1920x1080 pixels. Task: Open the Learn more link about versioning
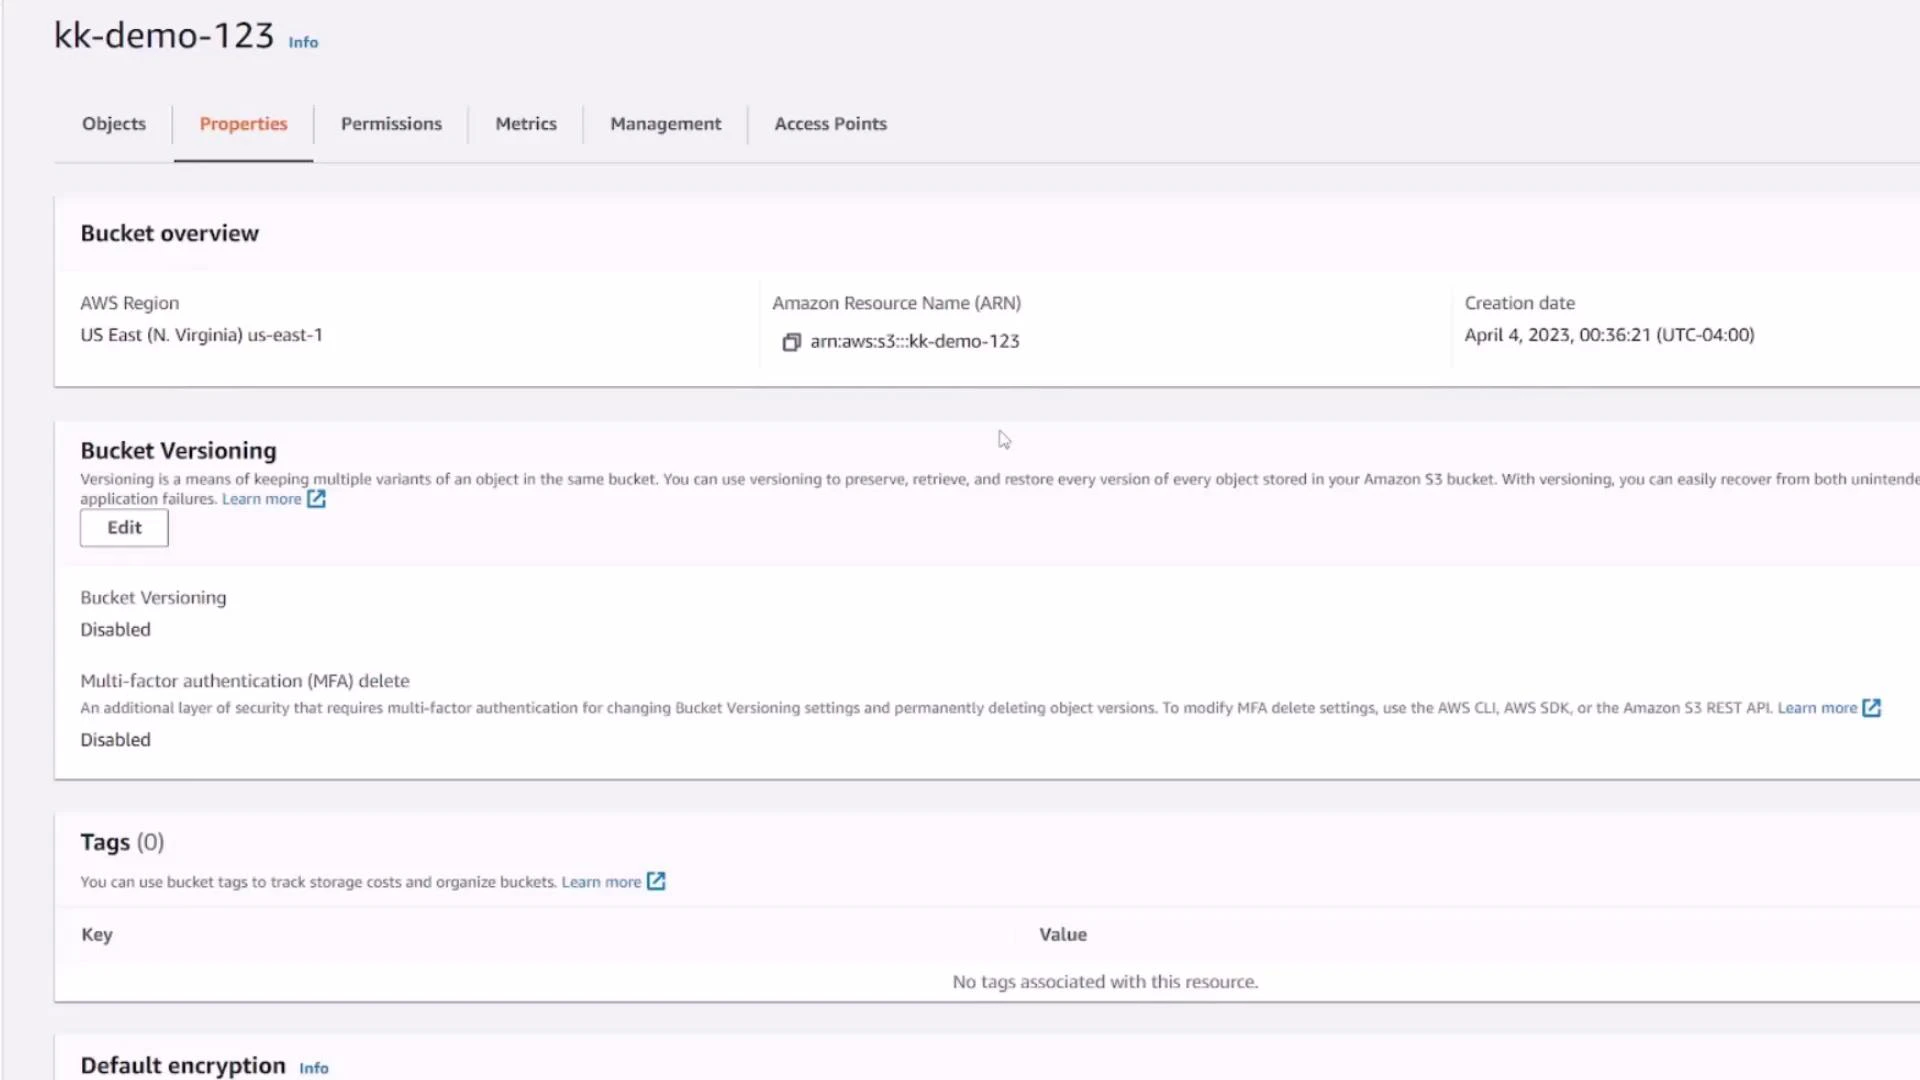(261, 498)
